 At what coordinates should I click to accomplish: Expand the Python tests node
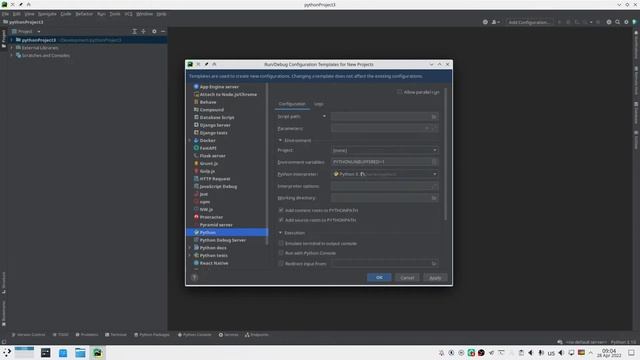click(189, 256)
